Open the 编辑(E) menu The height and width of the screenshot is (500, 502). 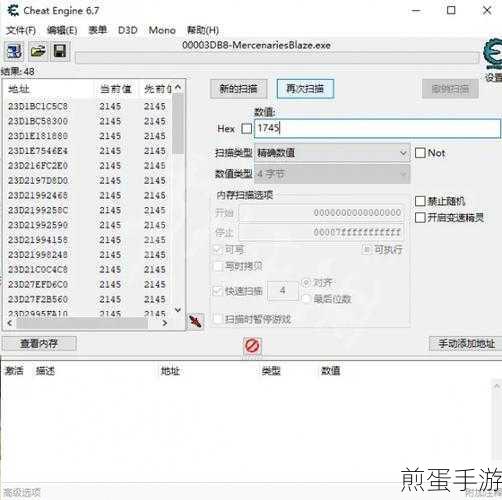pos(62,30)
